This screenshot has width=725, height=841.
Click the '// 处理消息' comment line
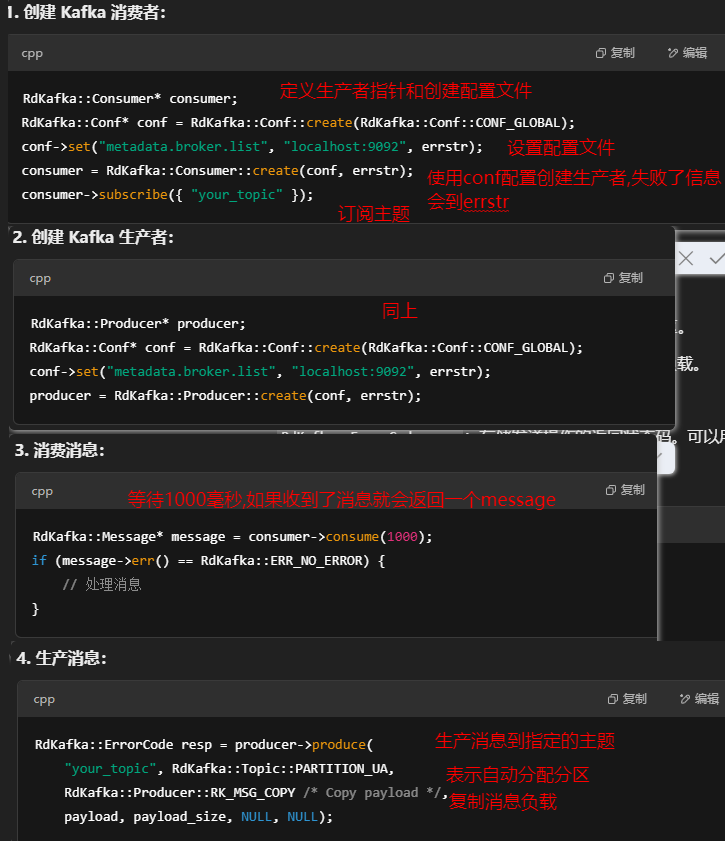click(102, 585)
